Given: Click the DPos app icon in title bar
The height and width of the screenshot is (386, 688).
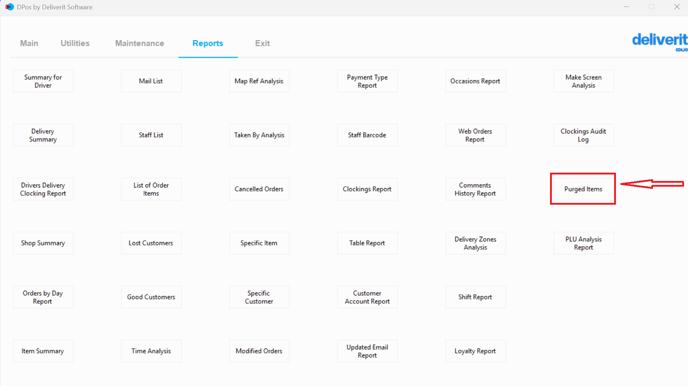Looking at the screenshot, I should coord(9,7).
